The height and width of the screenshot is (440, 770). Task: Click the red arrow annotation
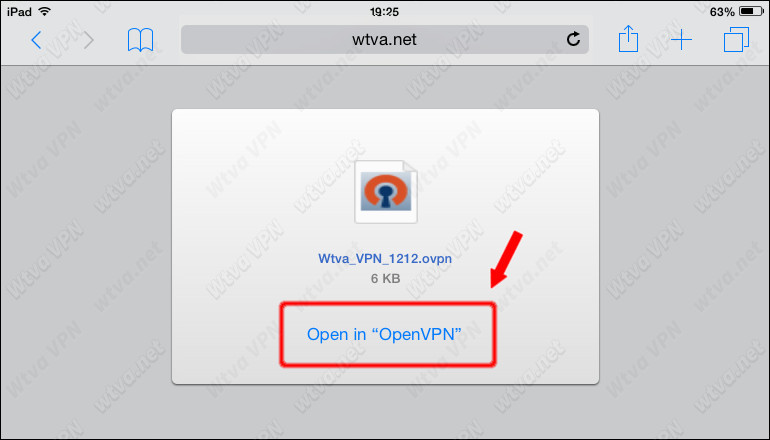(x=506, y=259)
